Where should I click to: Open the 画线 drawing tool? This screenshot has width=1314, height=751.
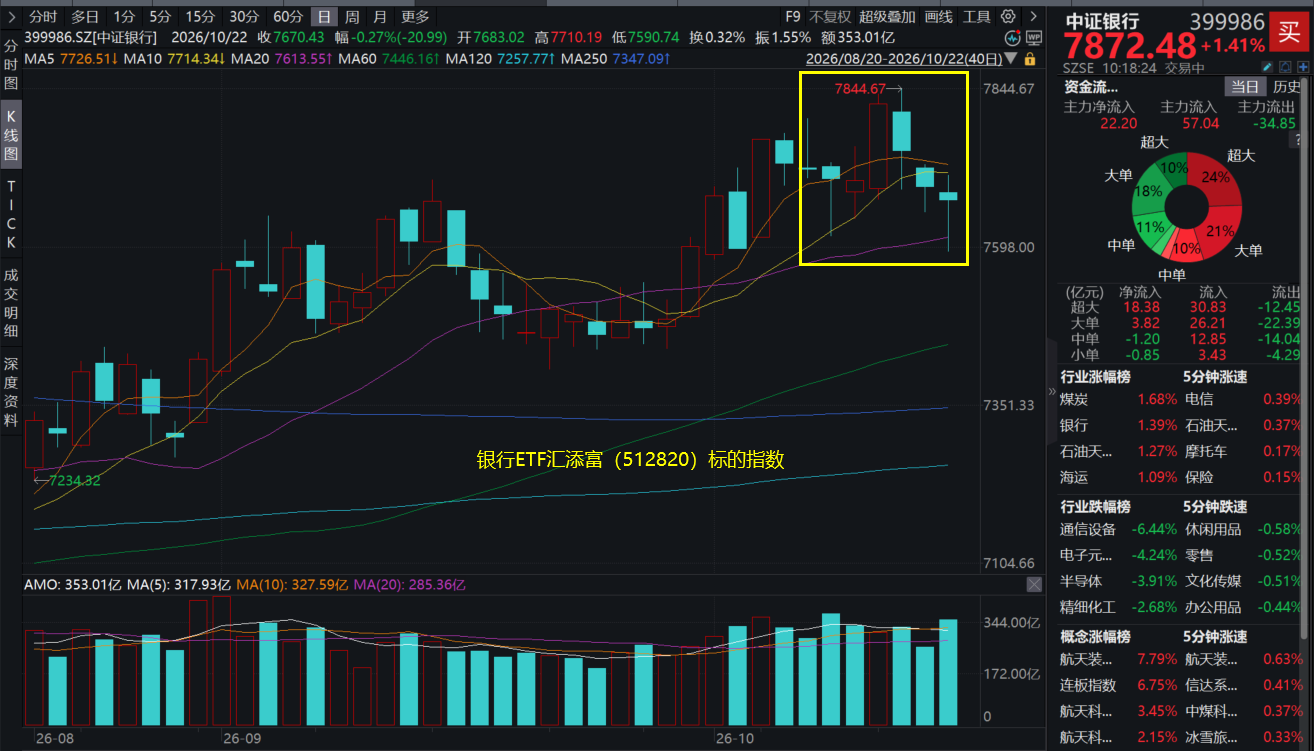click(939, 16)
